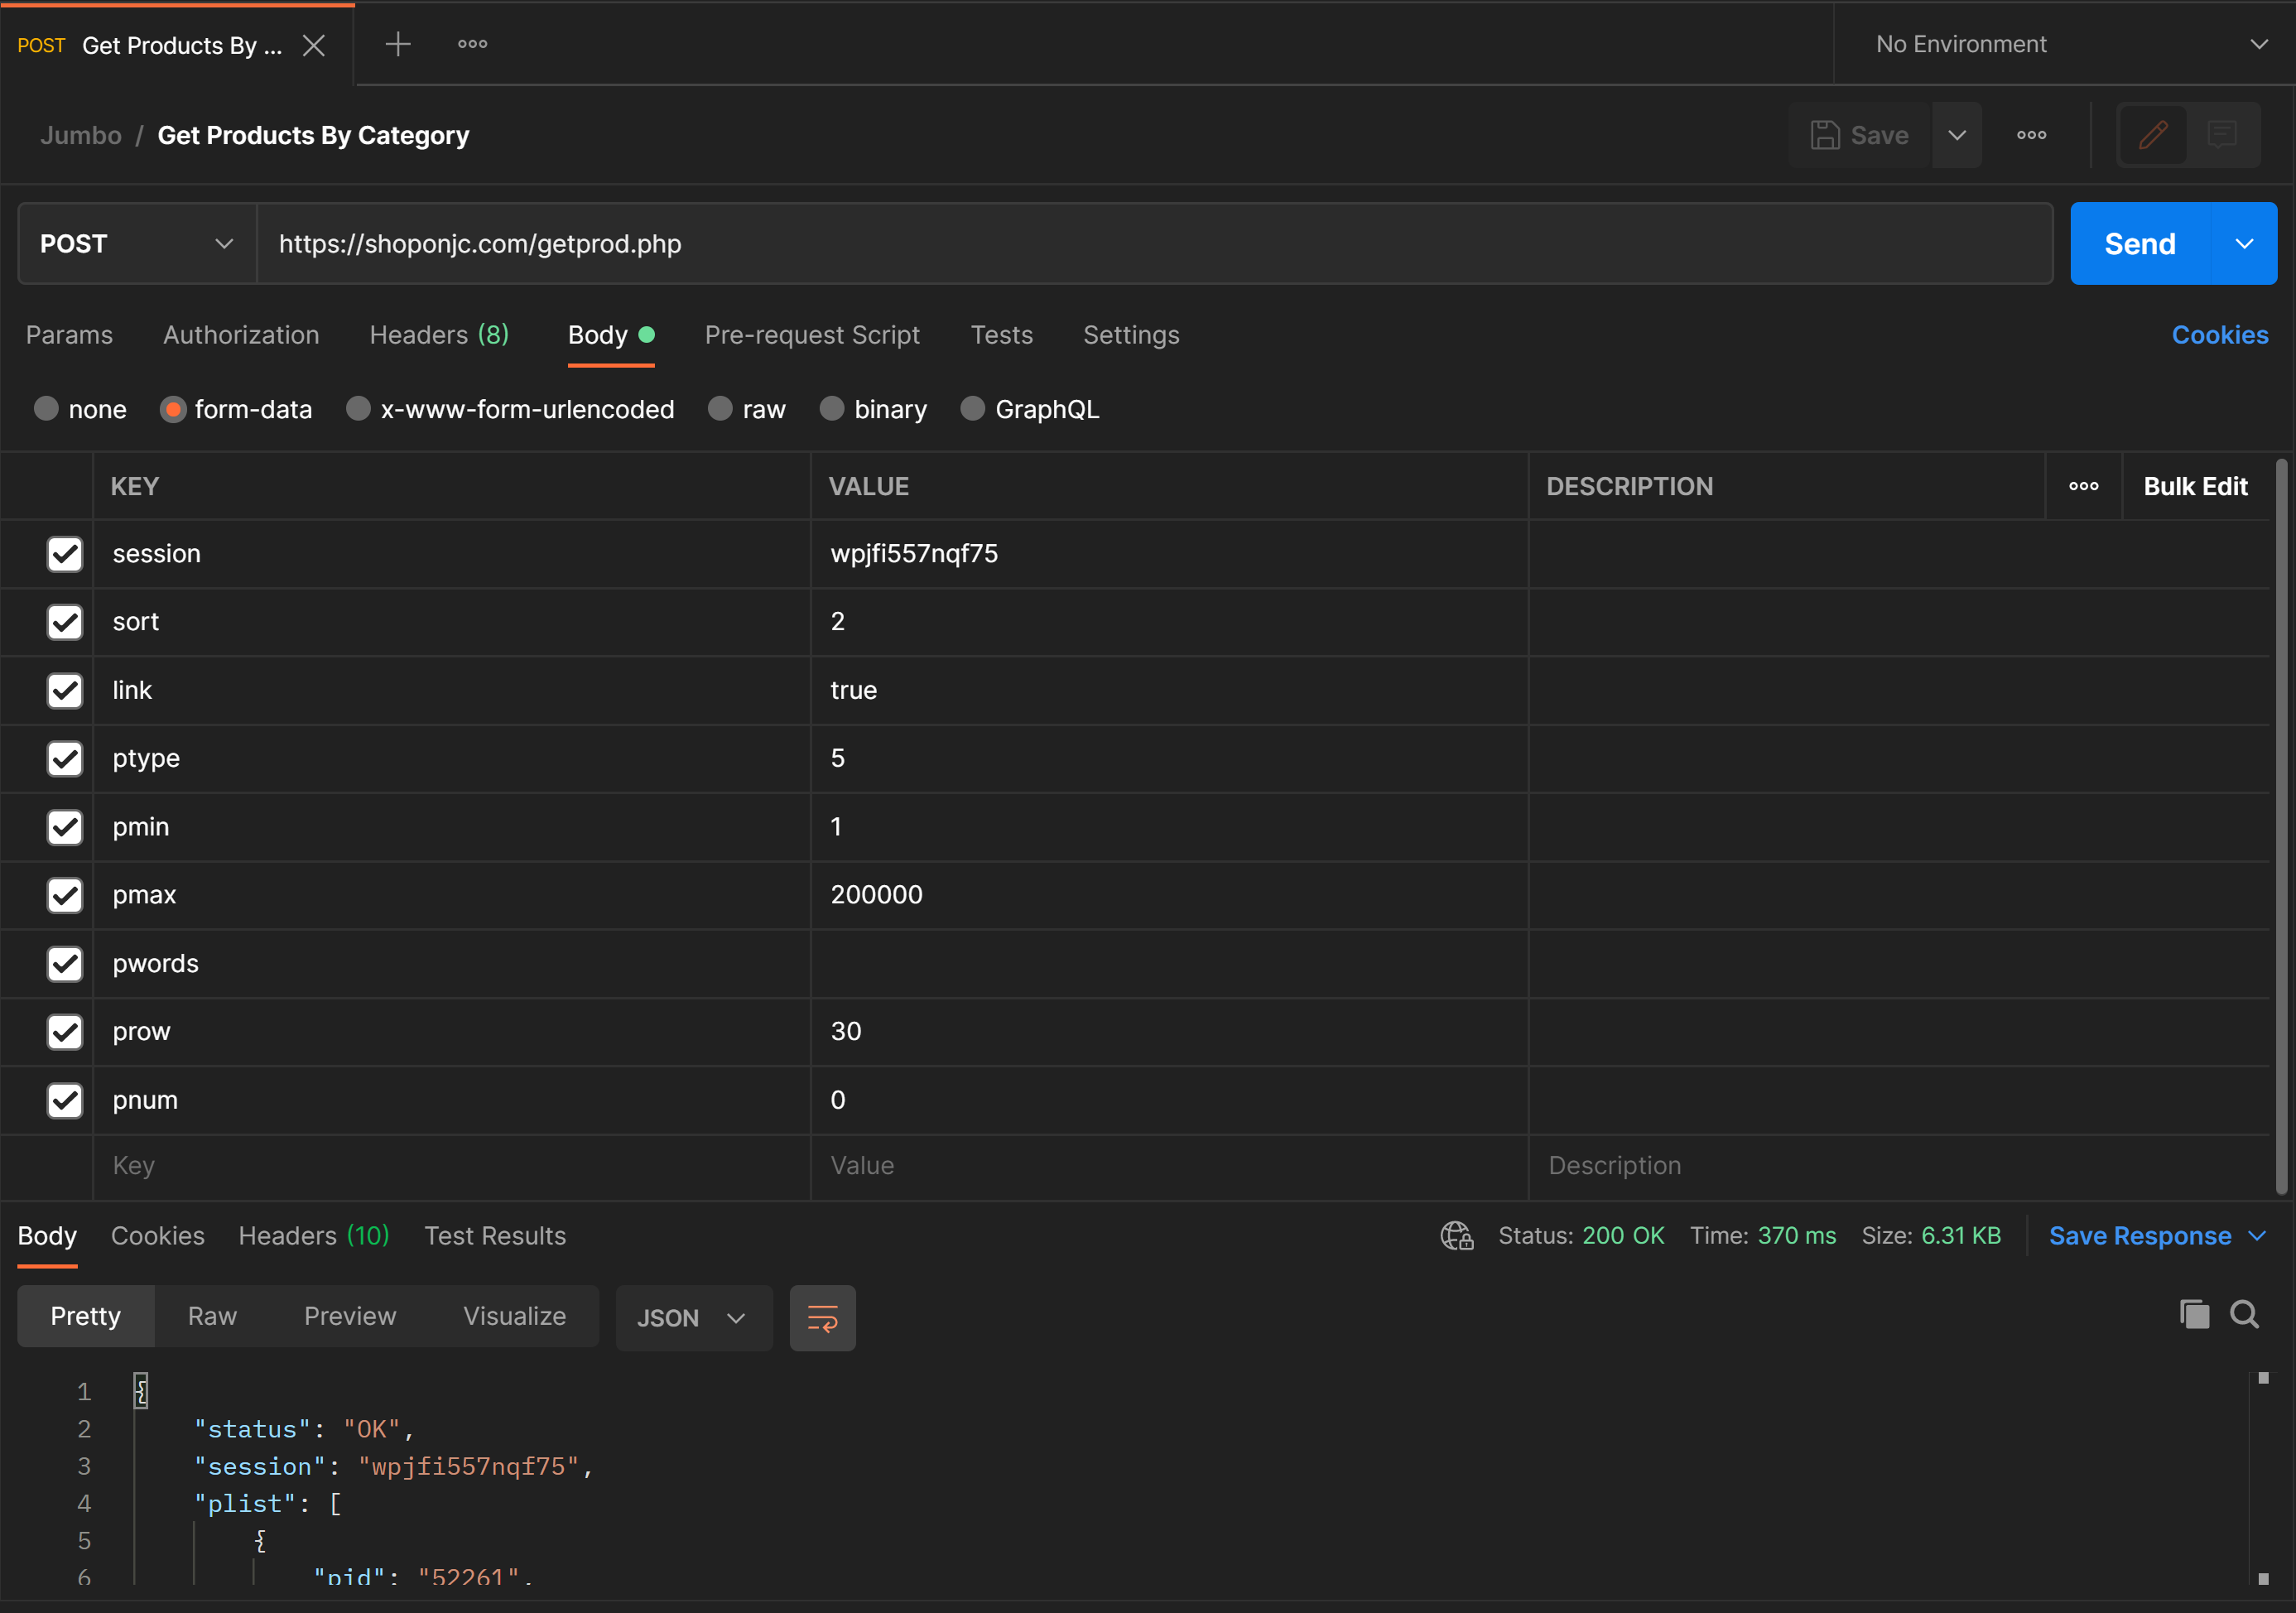The image size is (2296, 1613).
Task: Uncheck the pwords parameter
Action: pos(65,964)
